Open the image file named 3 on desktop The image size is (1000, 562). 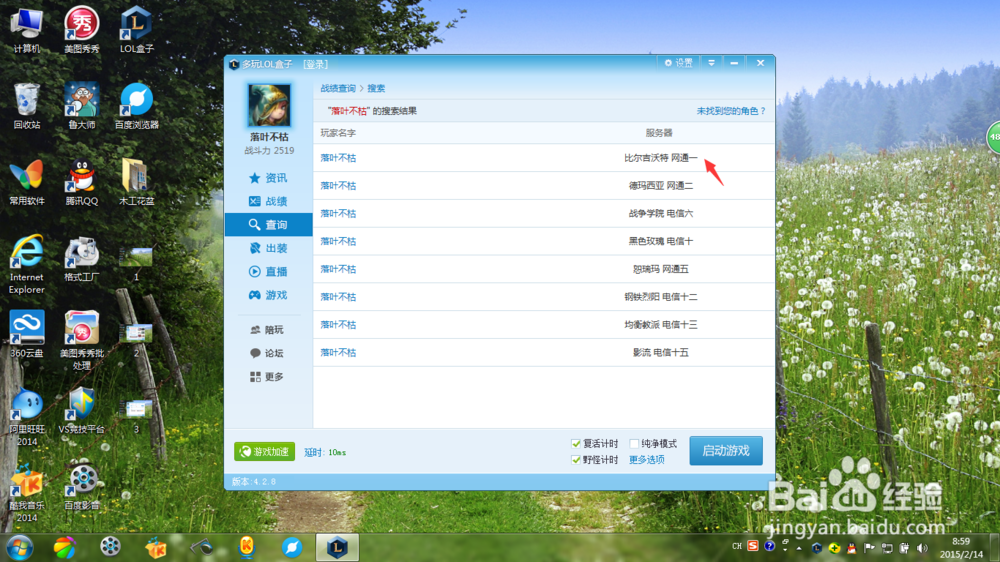[136, 416]
